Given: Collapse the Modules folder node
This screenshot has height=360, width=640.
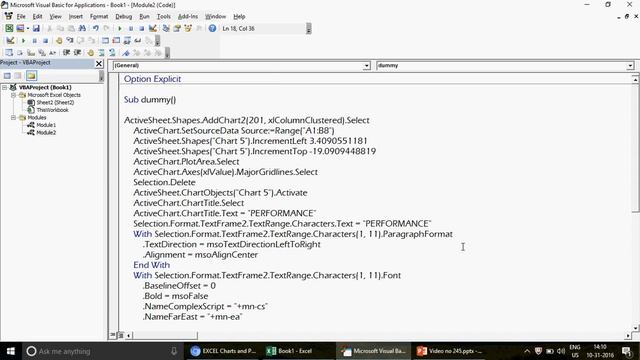Looking at the screenshot, I should point(13,118).
